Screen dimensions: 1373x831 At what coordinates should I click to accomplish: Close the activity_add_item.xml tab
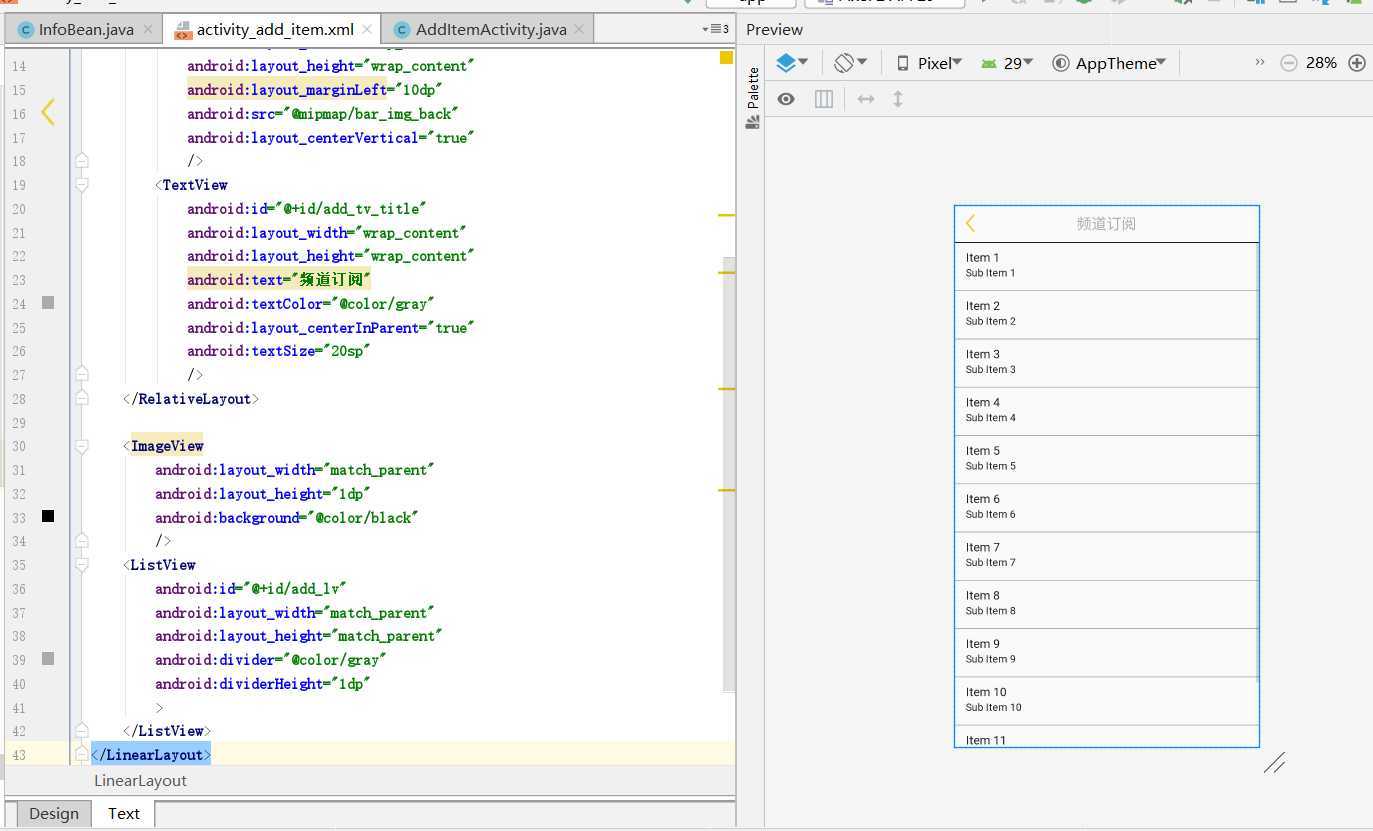(368, 29)
